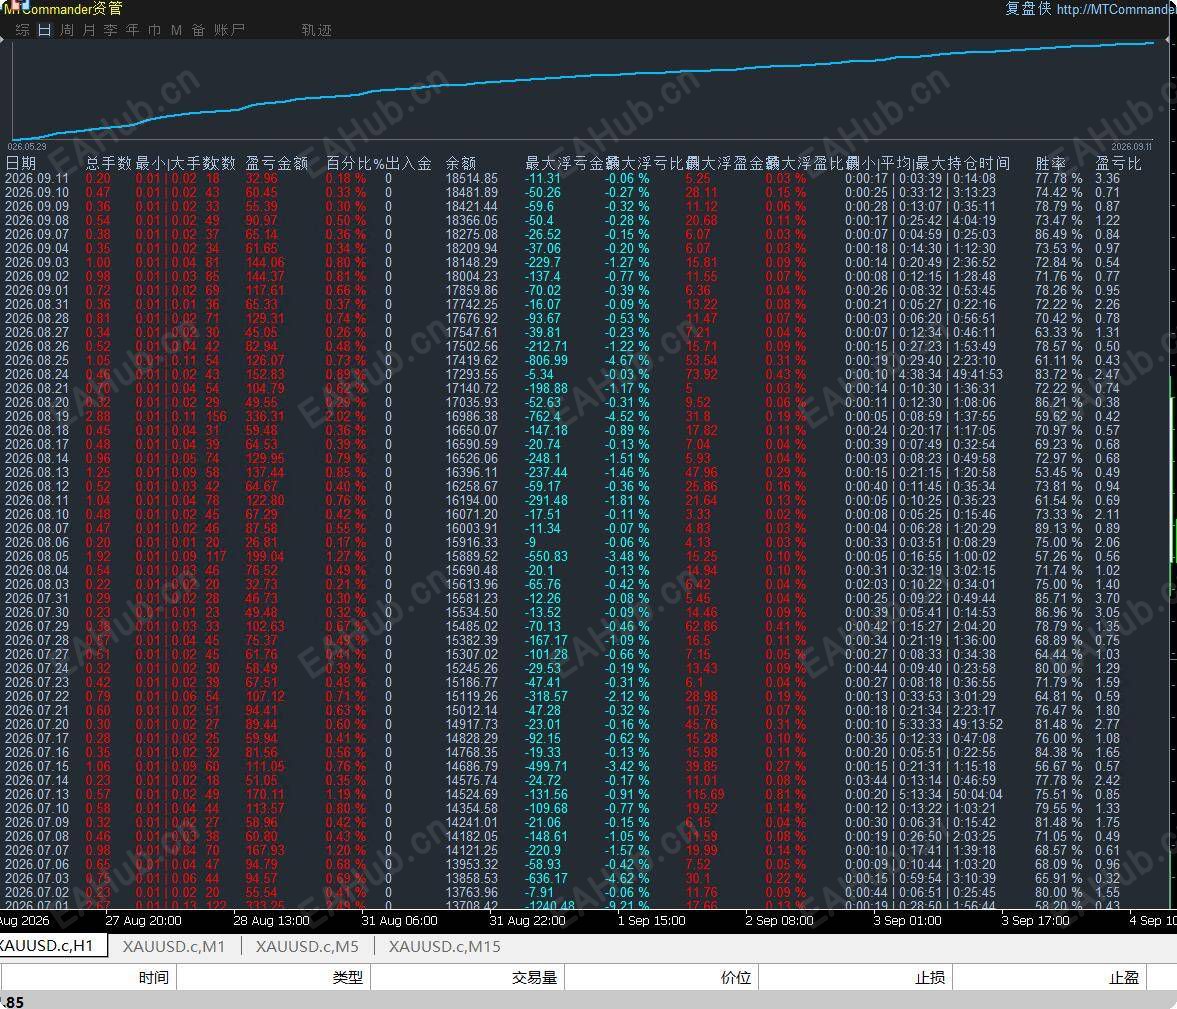Click the balance value 15012.14
Screen dimensions: 1177x1009
pos(471,710)
